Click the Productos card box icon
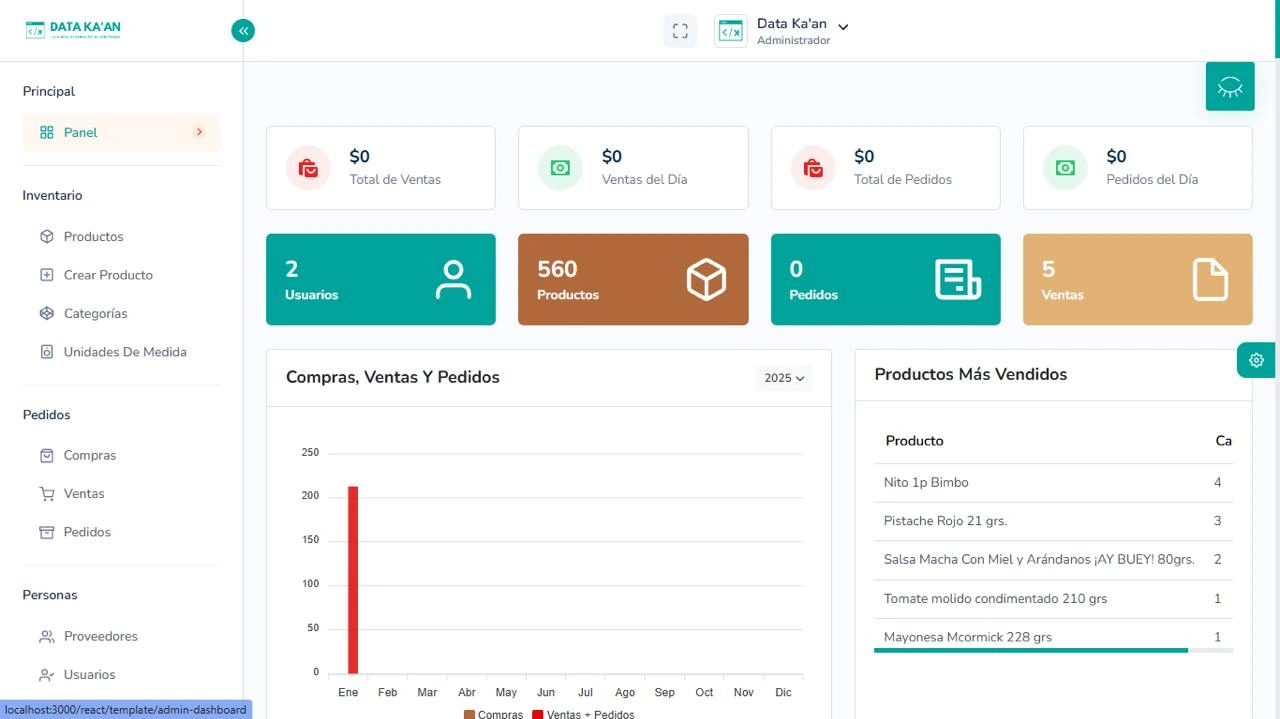 pyautogui.click(x=706, y=280)
